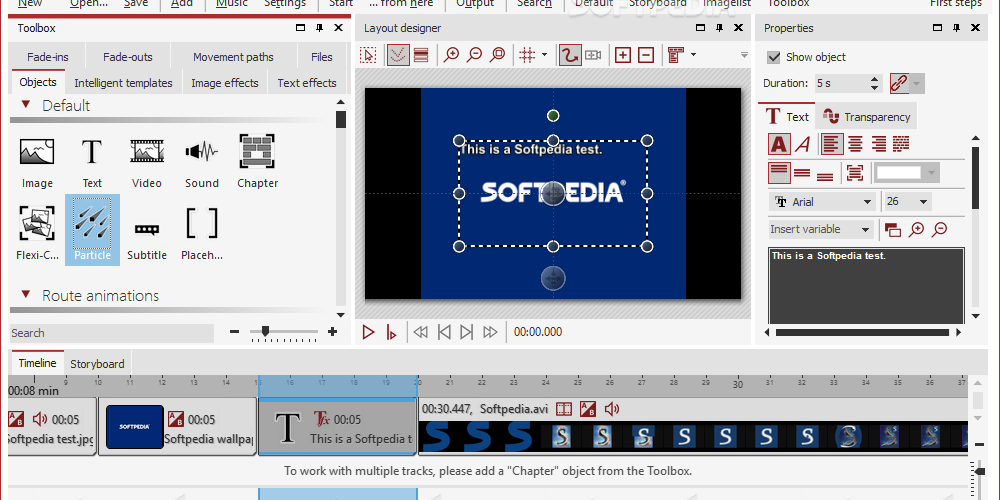Image resolution: width=1000 pixels, height=500 pixels.
Task: Open the Arial font dropdown
Action: point(823,202)
